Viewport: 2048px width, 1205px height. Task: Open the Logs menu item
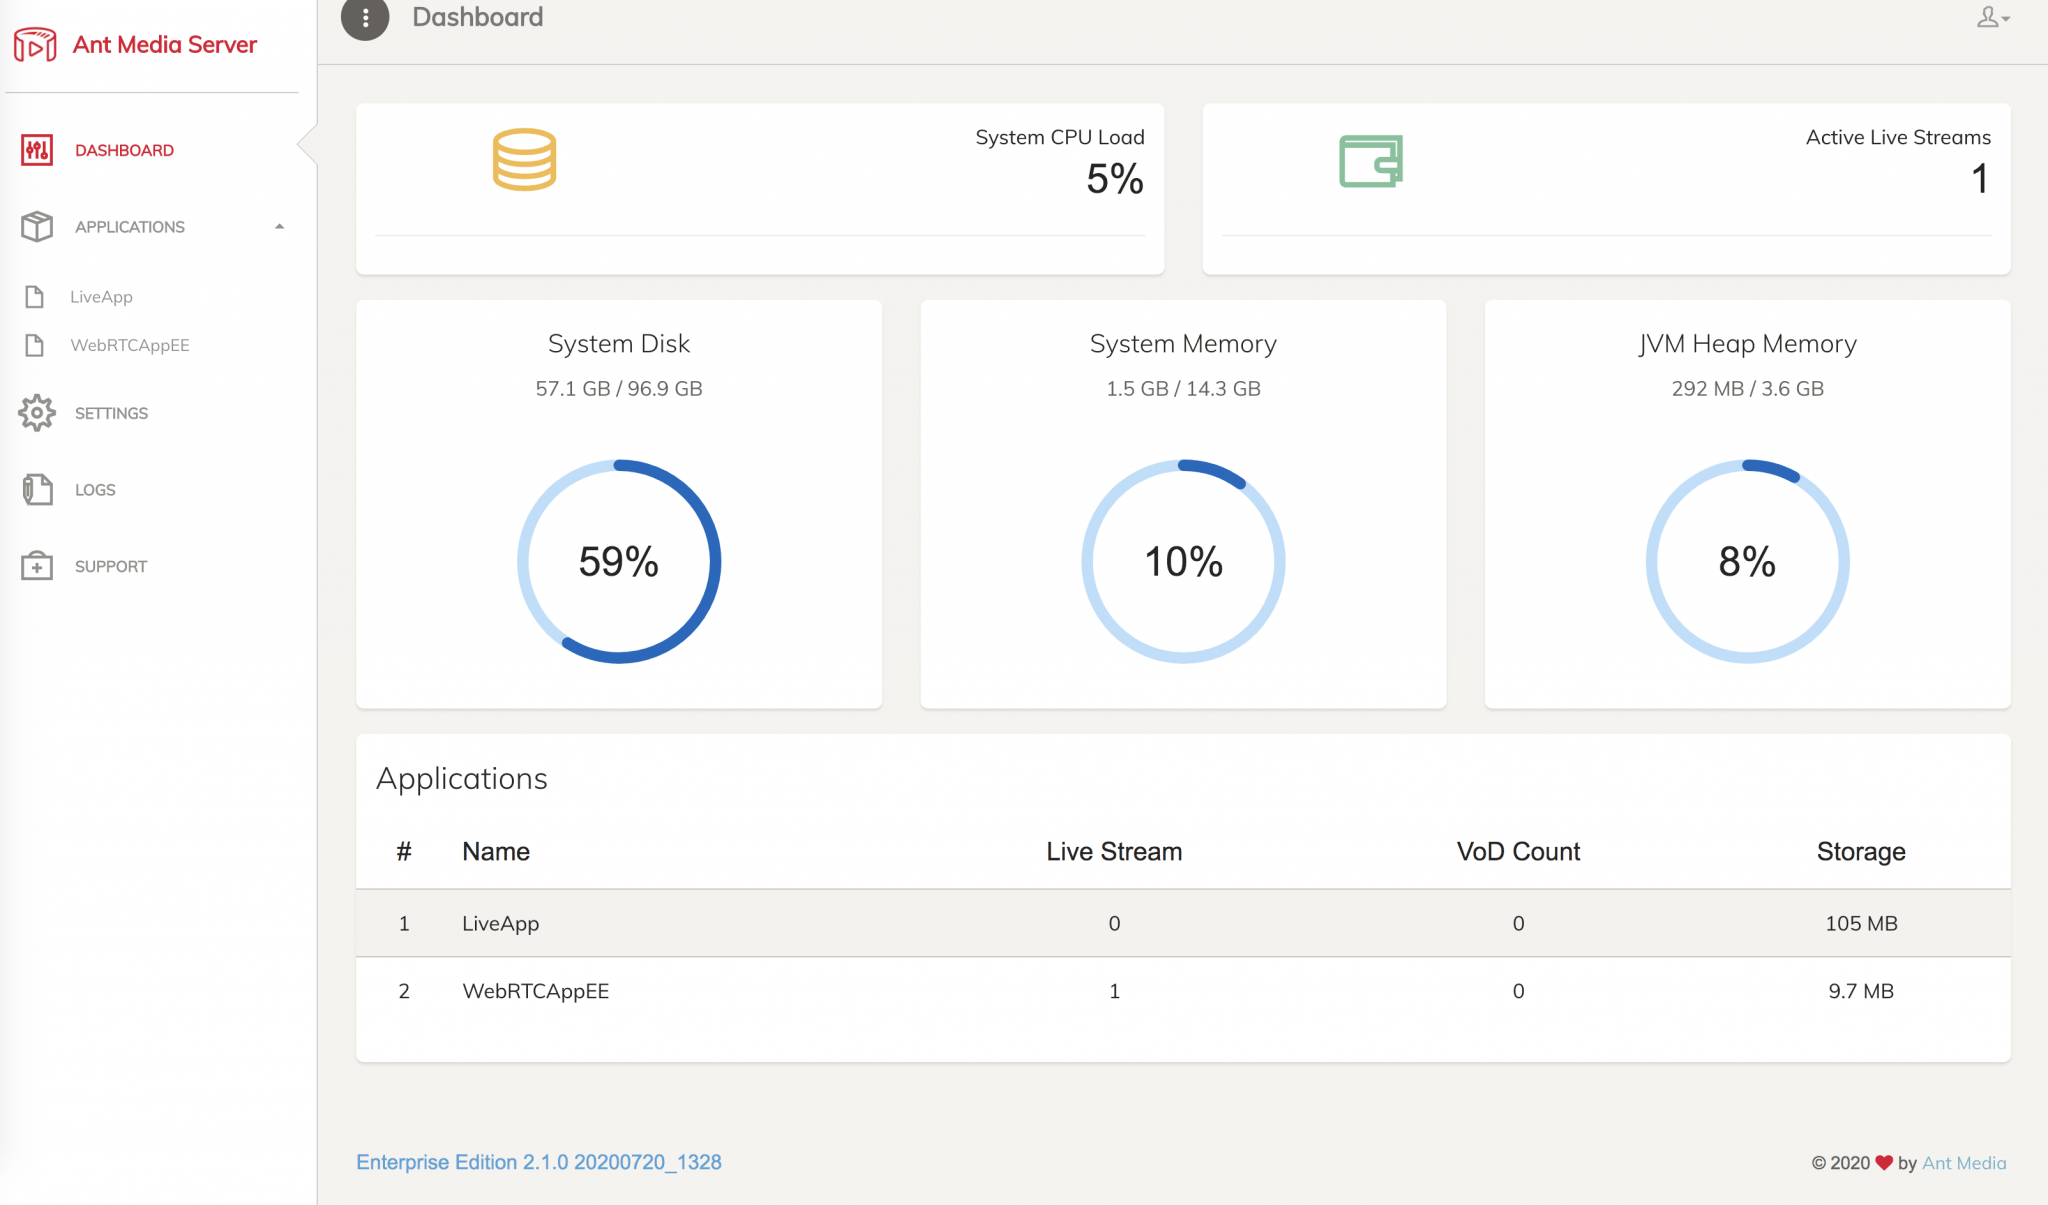pyautogui.click(x=95, y=490)
